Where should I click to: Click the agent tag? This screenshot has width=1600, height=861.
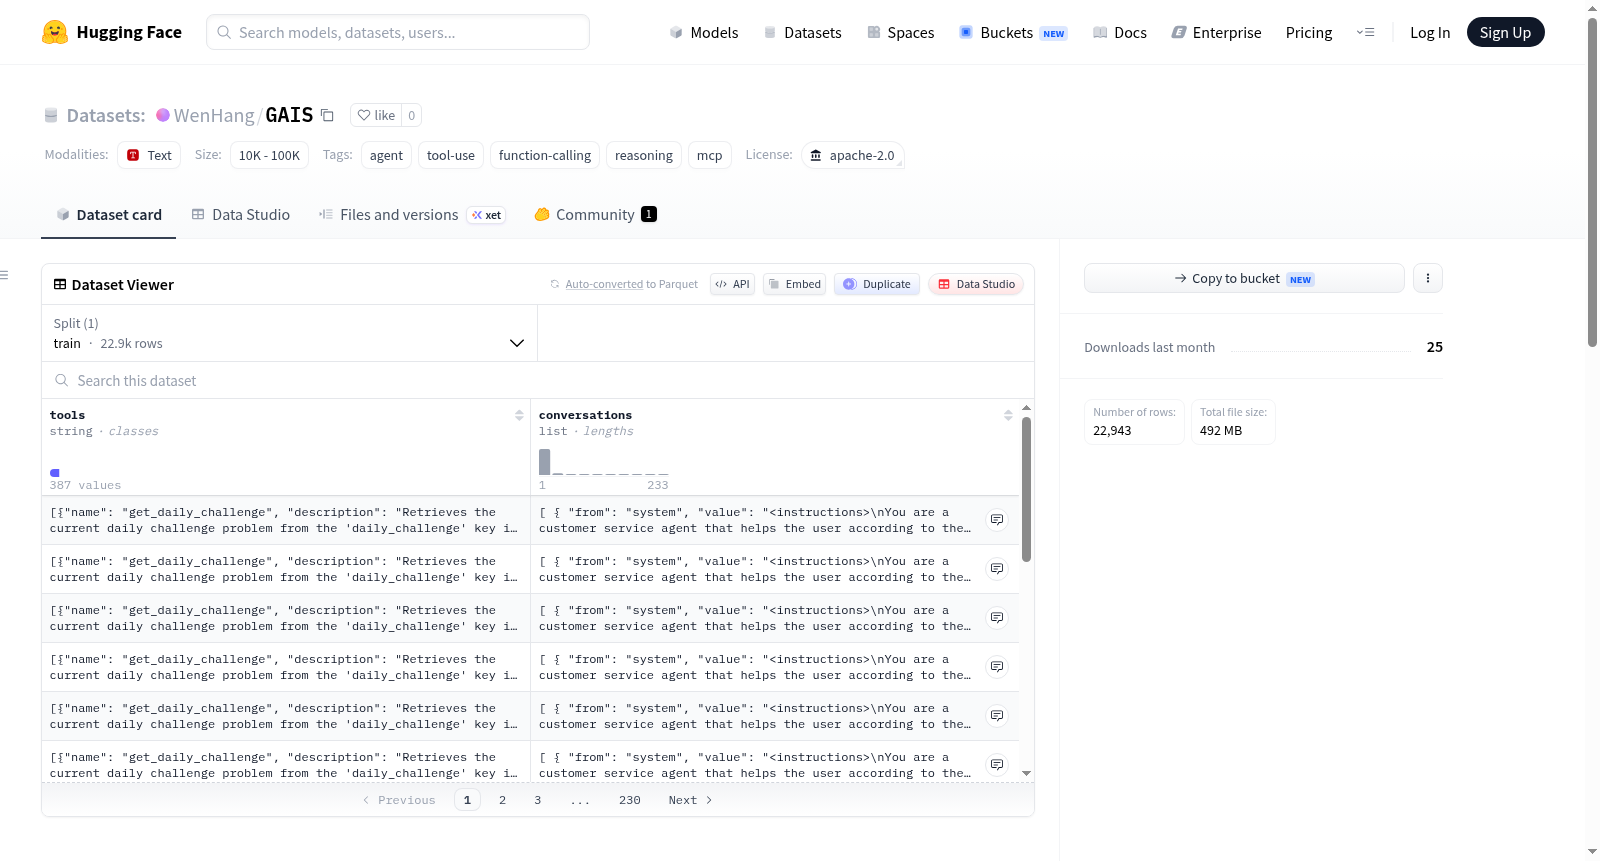[386, 155]
